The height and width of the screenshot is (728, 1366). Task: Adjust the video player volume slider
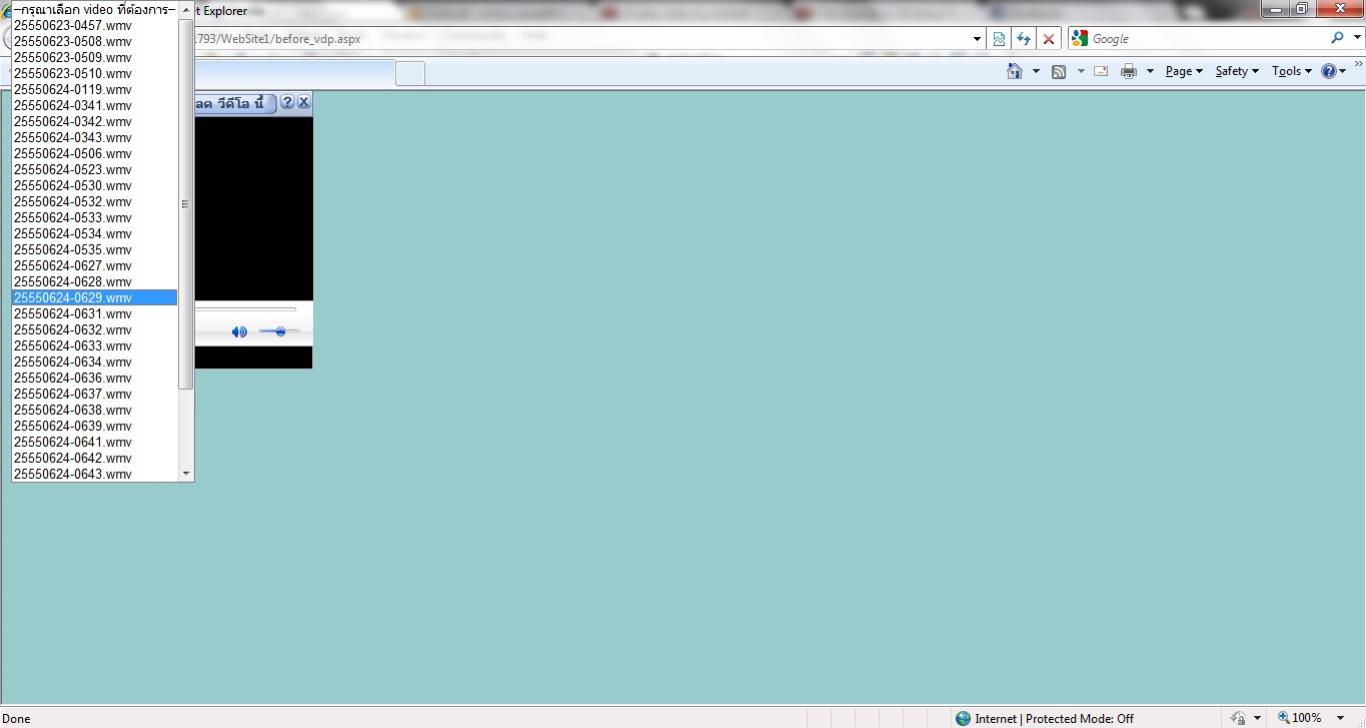coord(279,331)
